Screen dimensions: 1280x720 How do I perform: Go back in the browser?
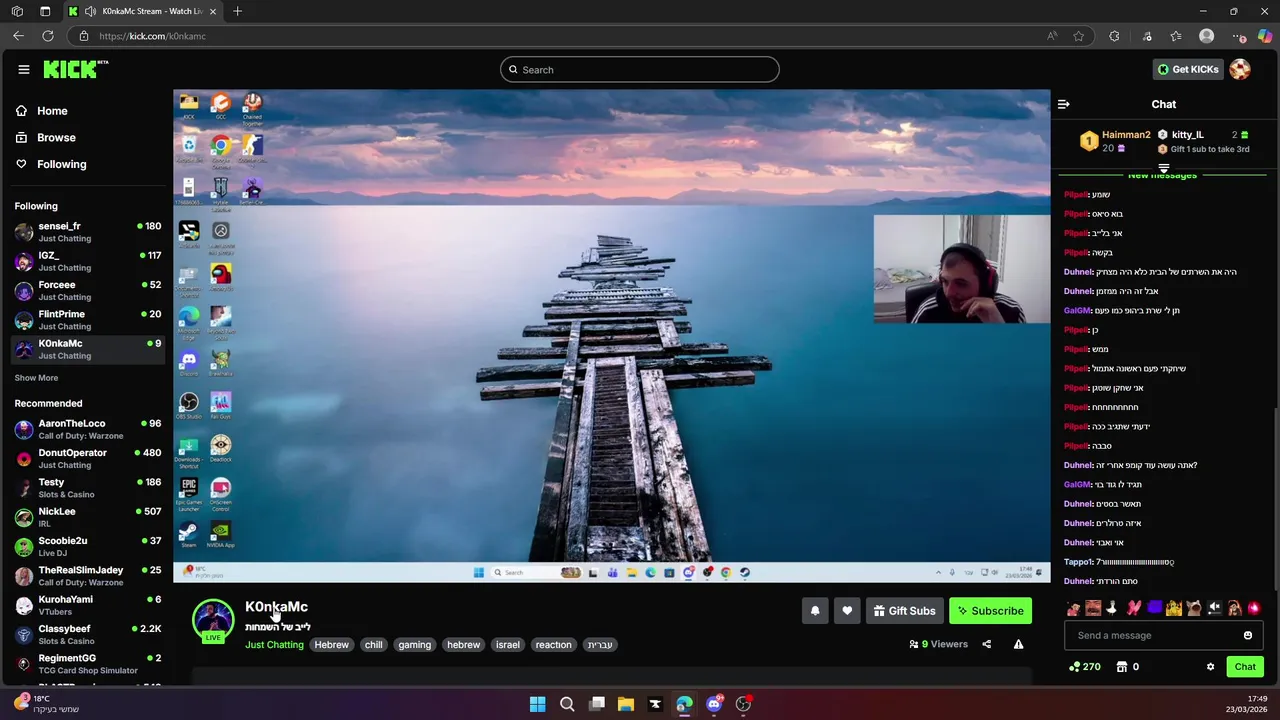coord(18,36)
